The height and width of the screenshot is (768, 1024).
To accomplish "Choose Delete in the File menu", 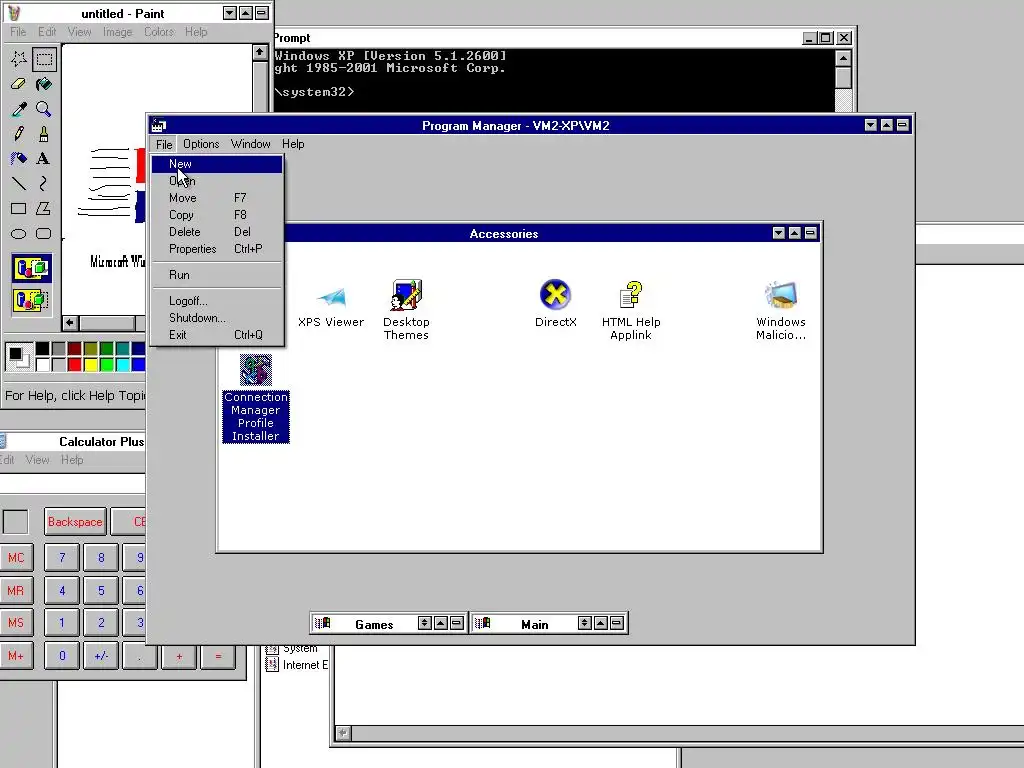I will coord(217,232).
